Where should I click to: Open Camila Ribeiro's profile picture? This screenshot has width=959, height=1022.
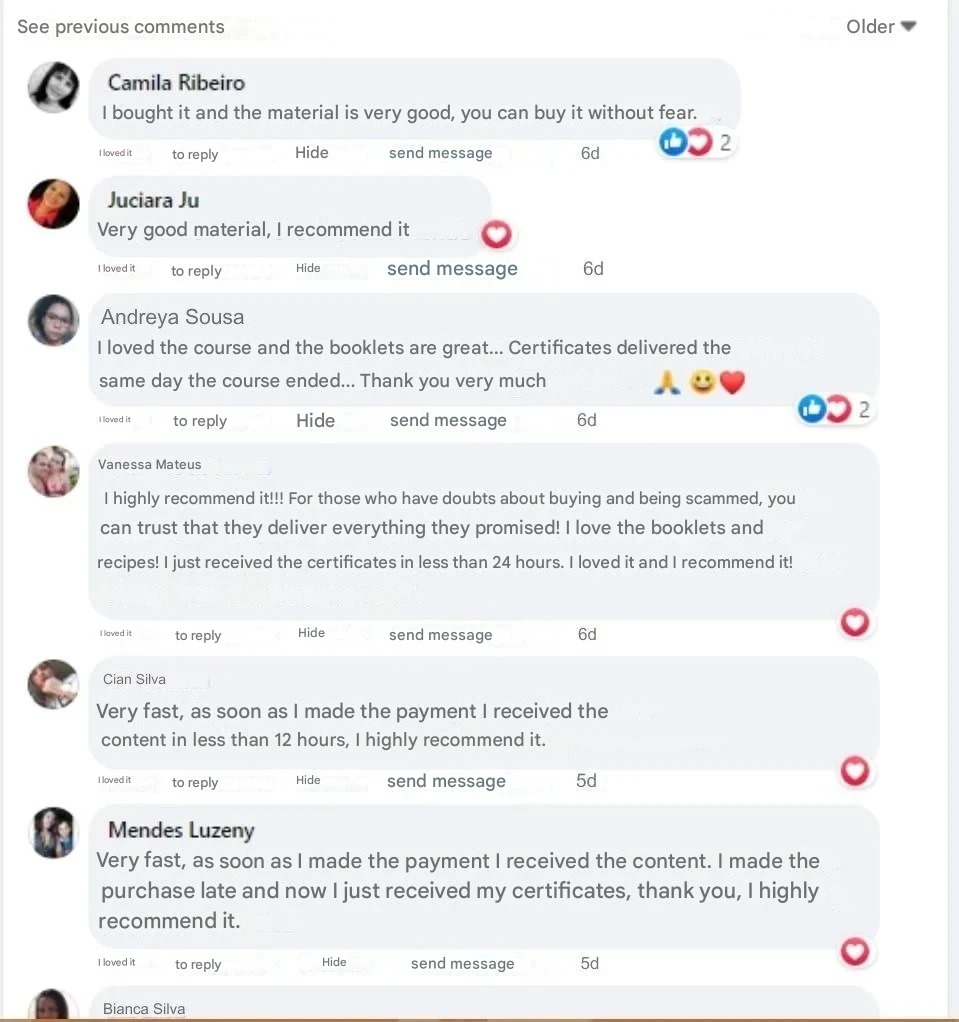click(54, 87)
